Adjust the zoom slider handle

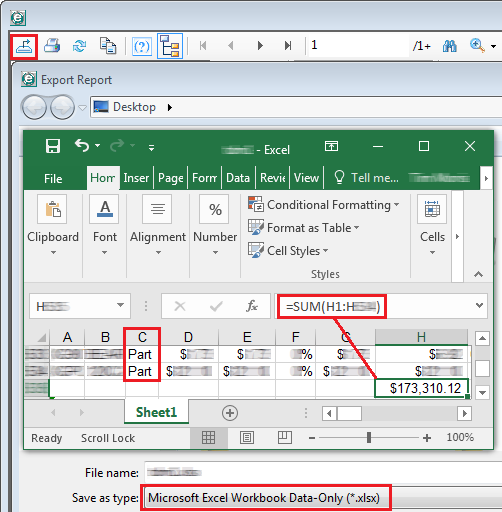click(369, 438)
